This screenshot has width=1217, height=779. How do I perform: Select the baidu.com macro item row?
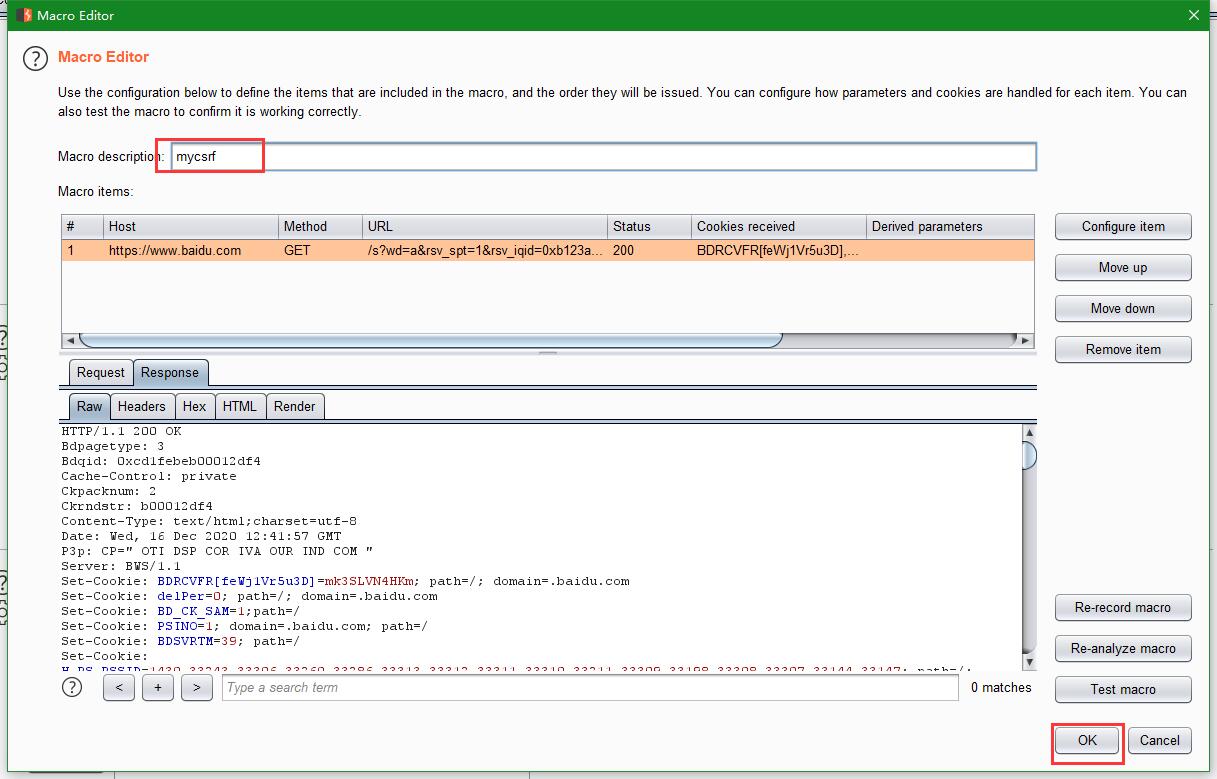[x=400, y=251]
